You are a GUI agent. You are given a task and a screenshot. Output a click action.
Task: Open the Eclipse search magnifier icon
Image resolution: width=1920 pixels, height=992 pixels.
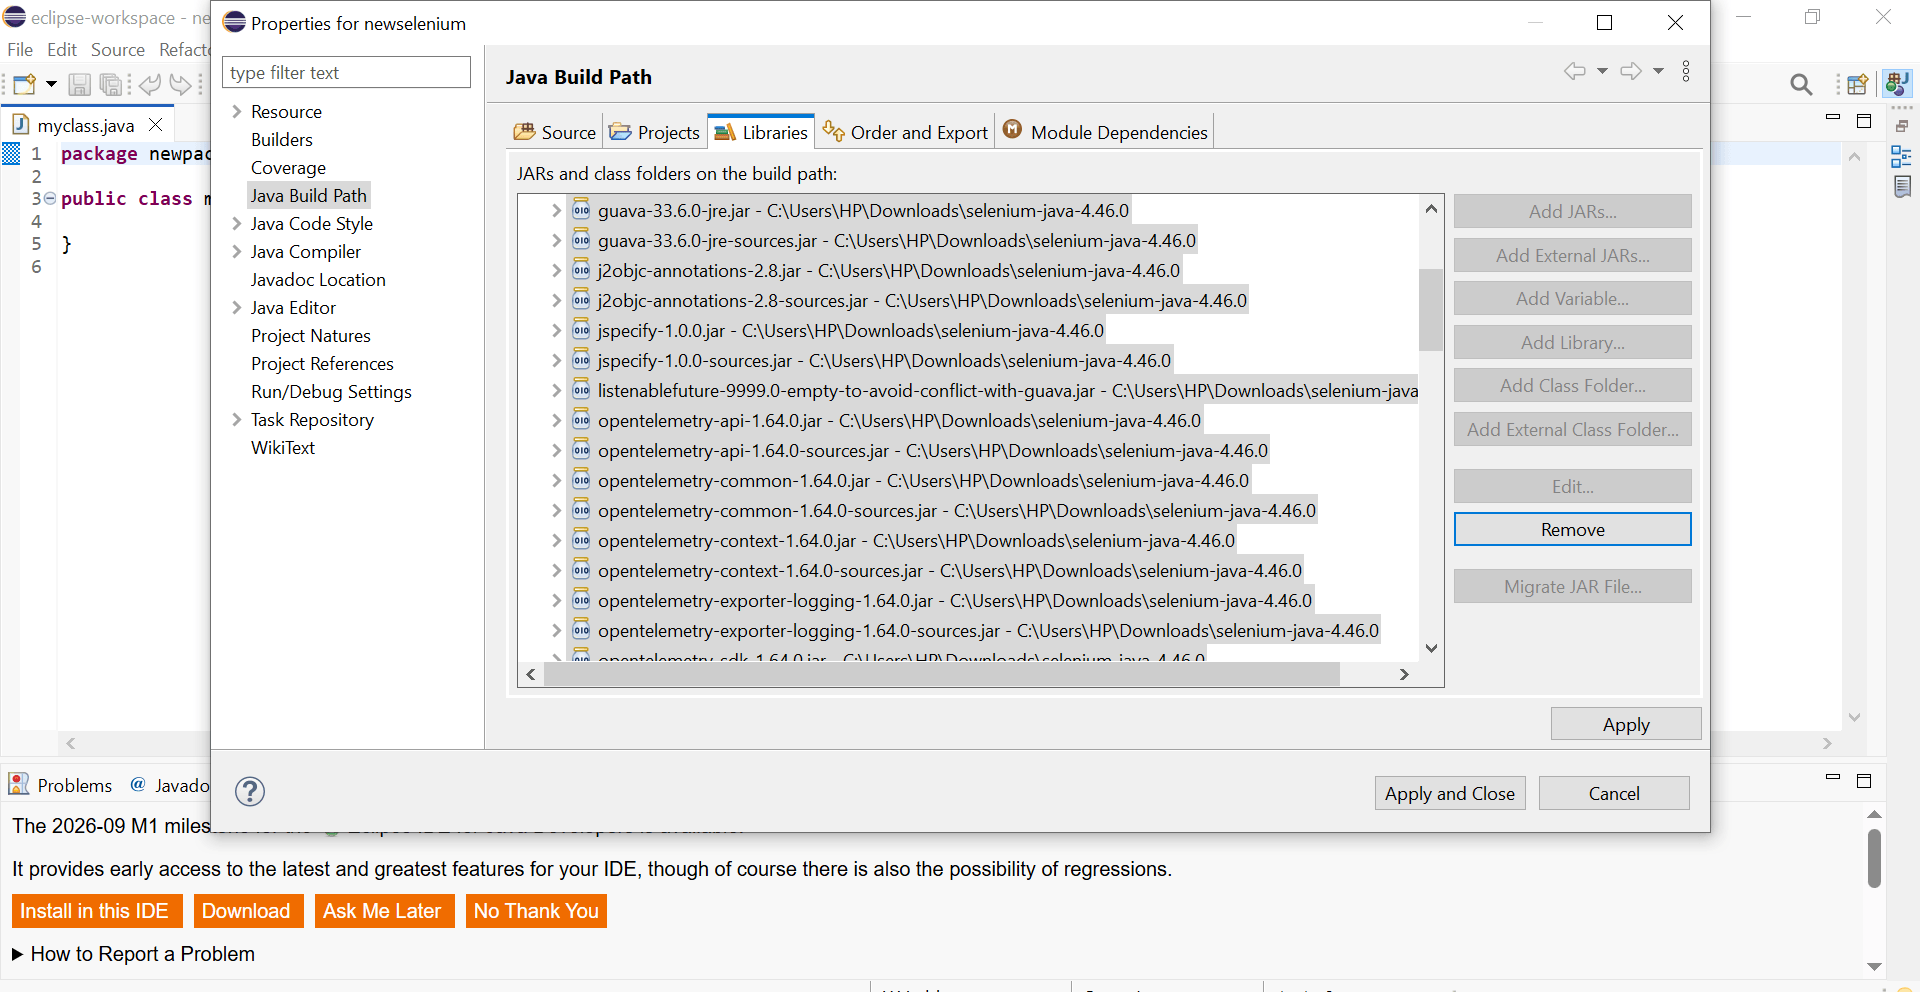[x=1801, y=85]
